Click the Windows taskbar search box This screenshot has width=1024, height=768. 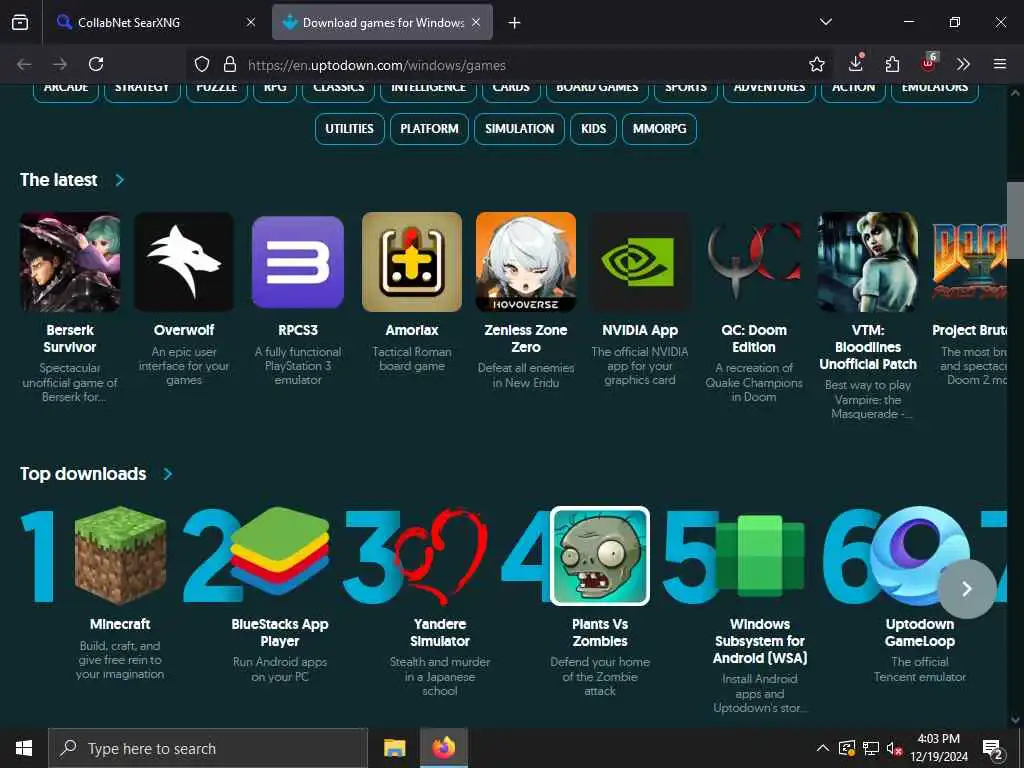(x=208, y=748)
